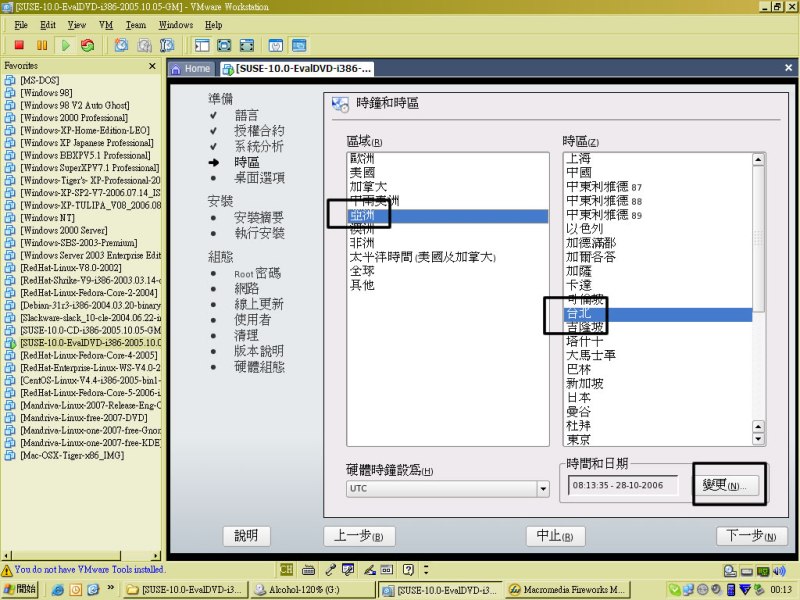Click the 下一步 next button

752,536
